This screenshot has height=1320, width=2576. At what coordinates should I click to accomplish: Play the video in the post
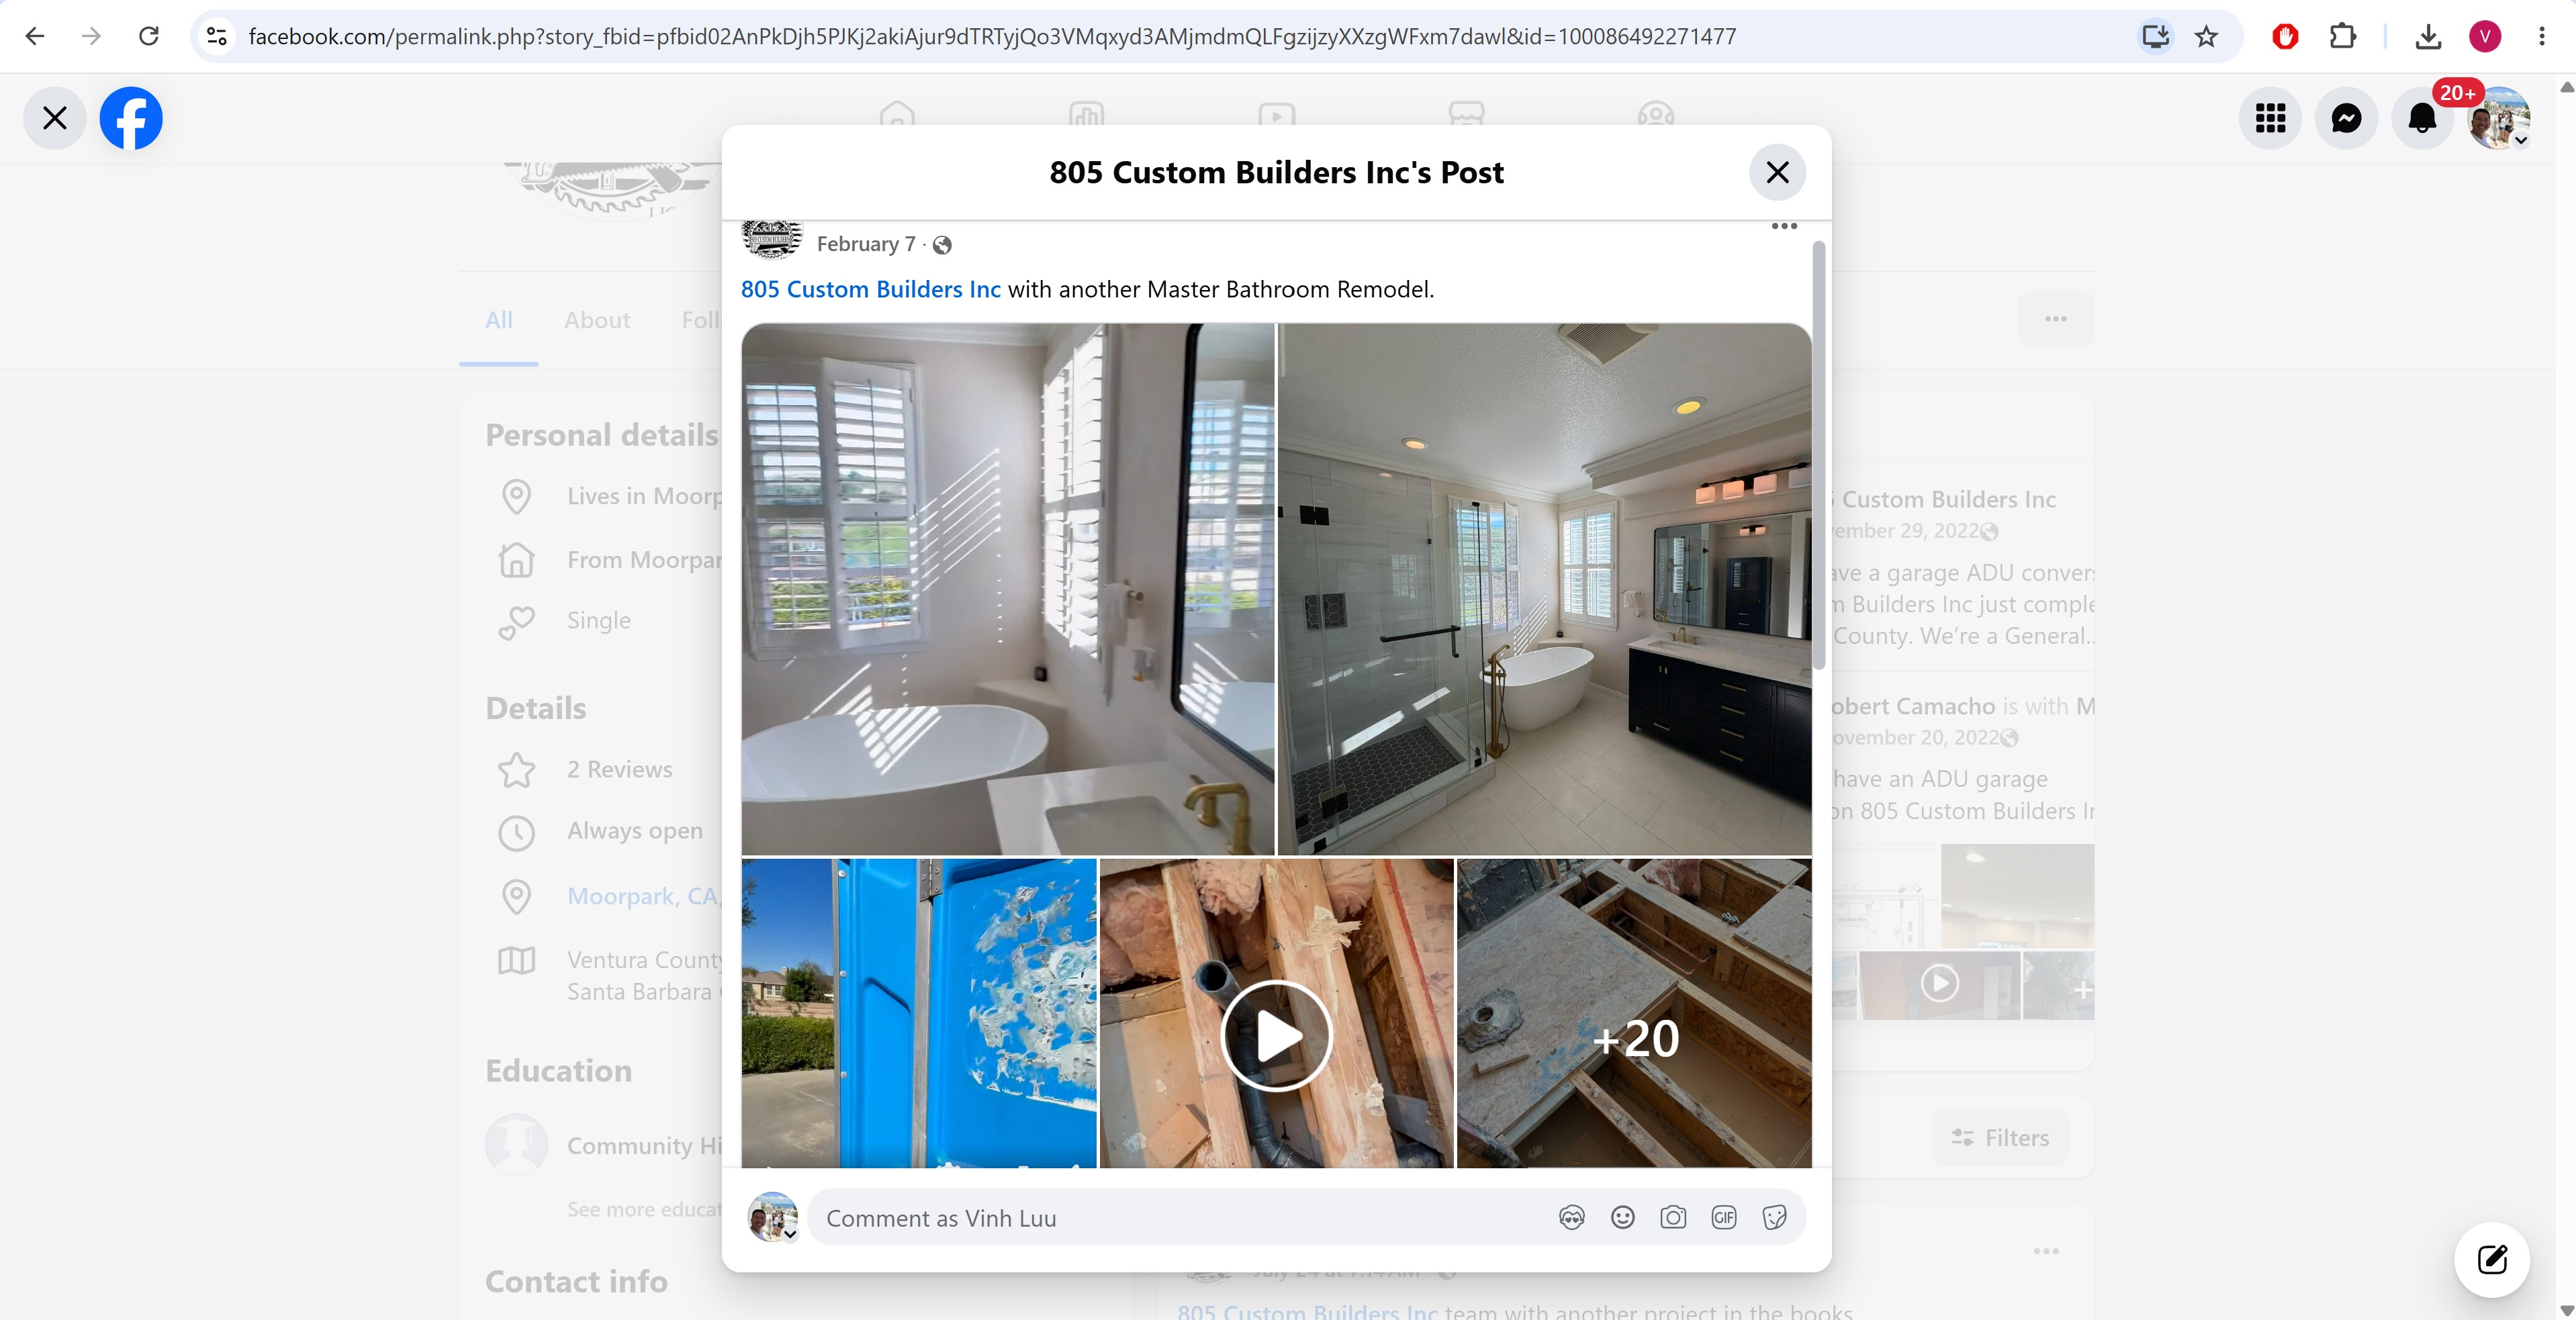pyautogui.click(x=1276, y=1035)
